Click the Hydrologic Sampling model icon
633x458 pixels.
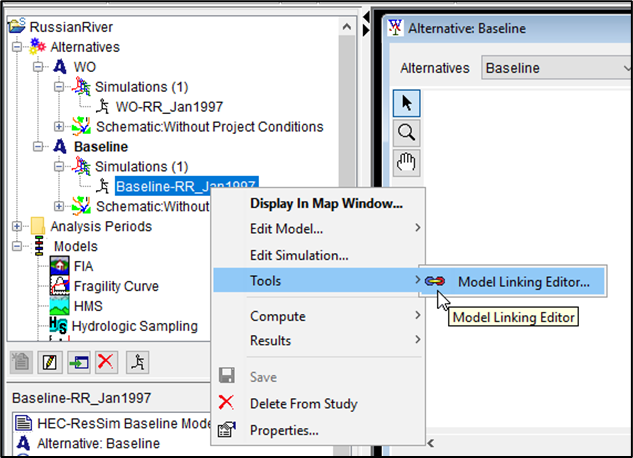pos(59,326)
